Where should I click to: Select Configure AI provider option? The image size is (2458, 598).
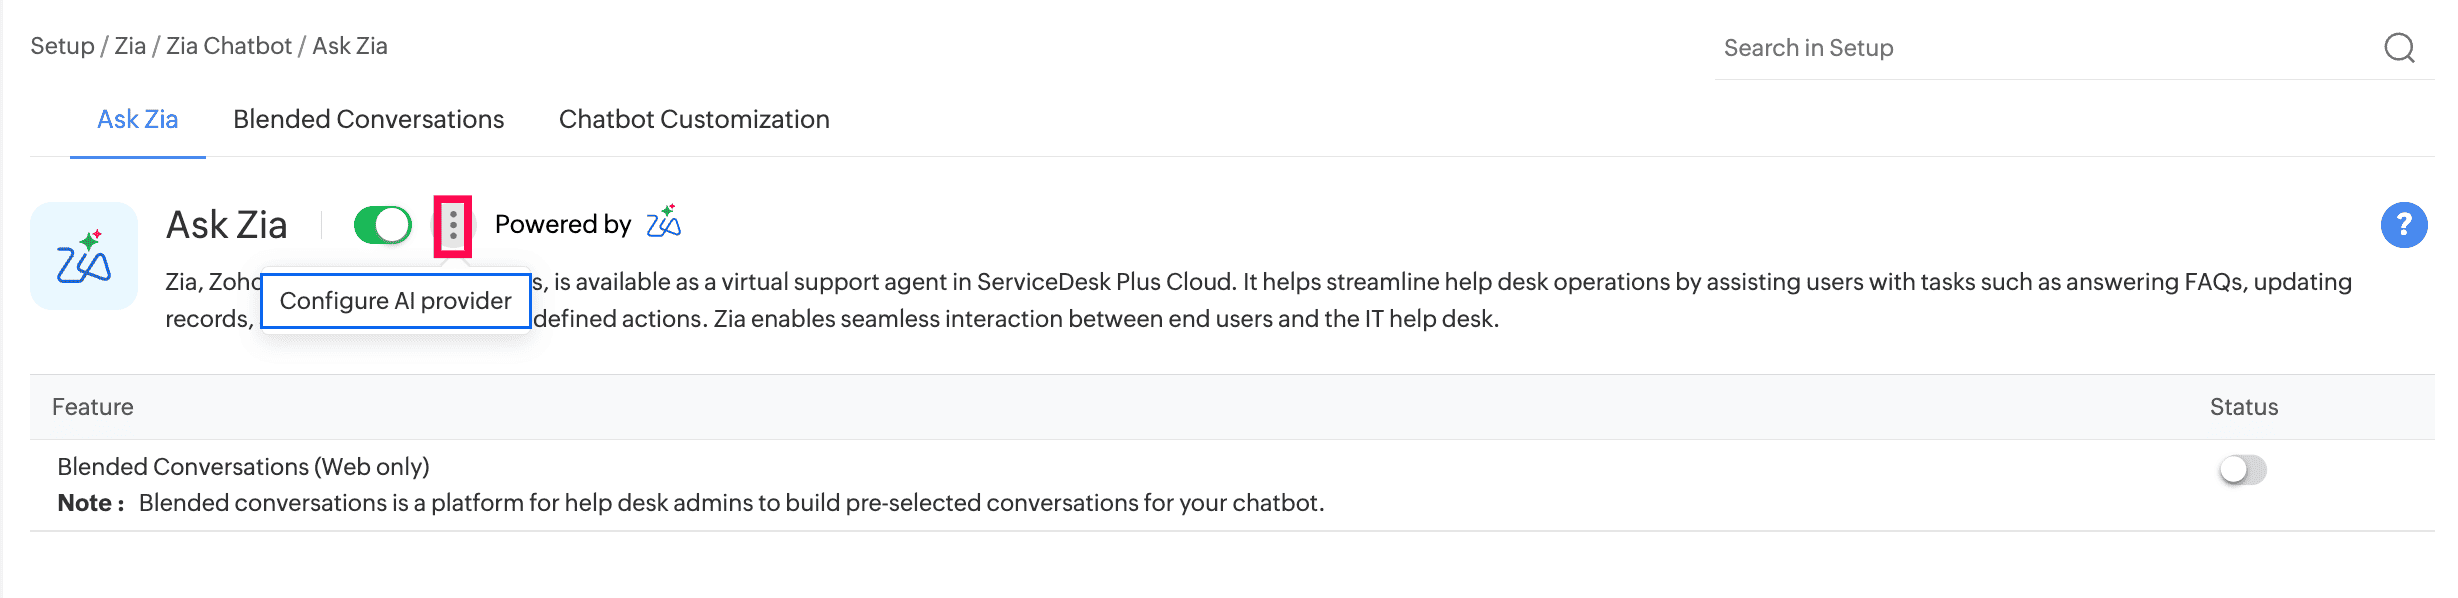tap(395, 301)
